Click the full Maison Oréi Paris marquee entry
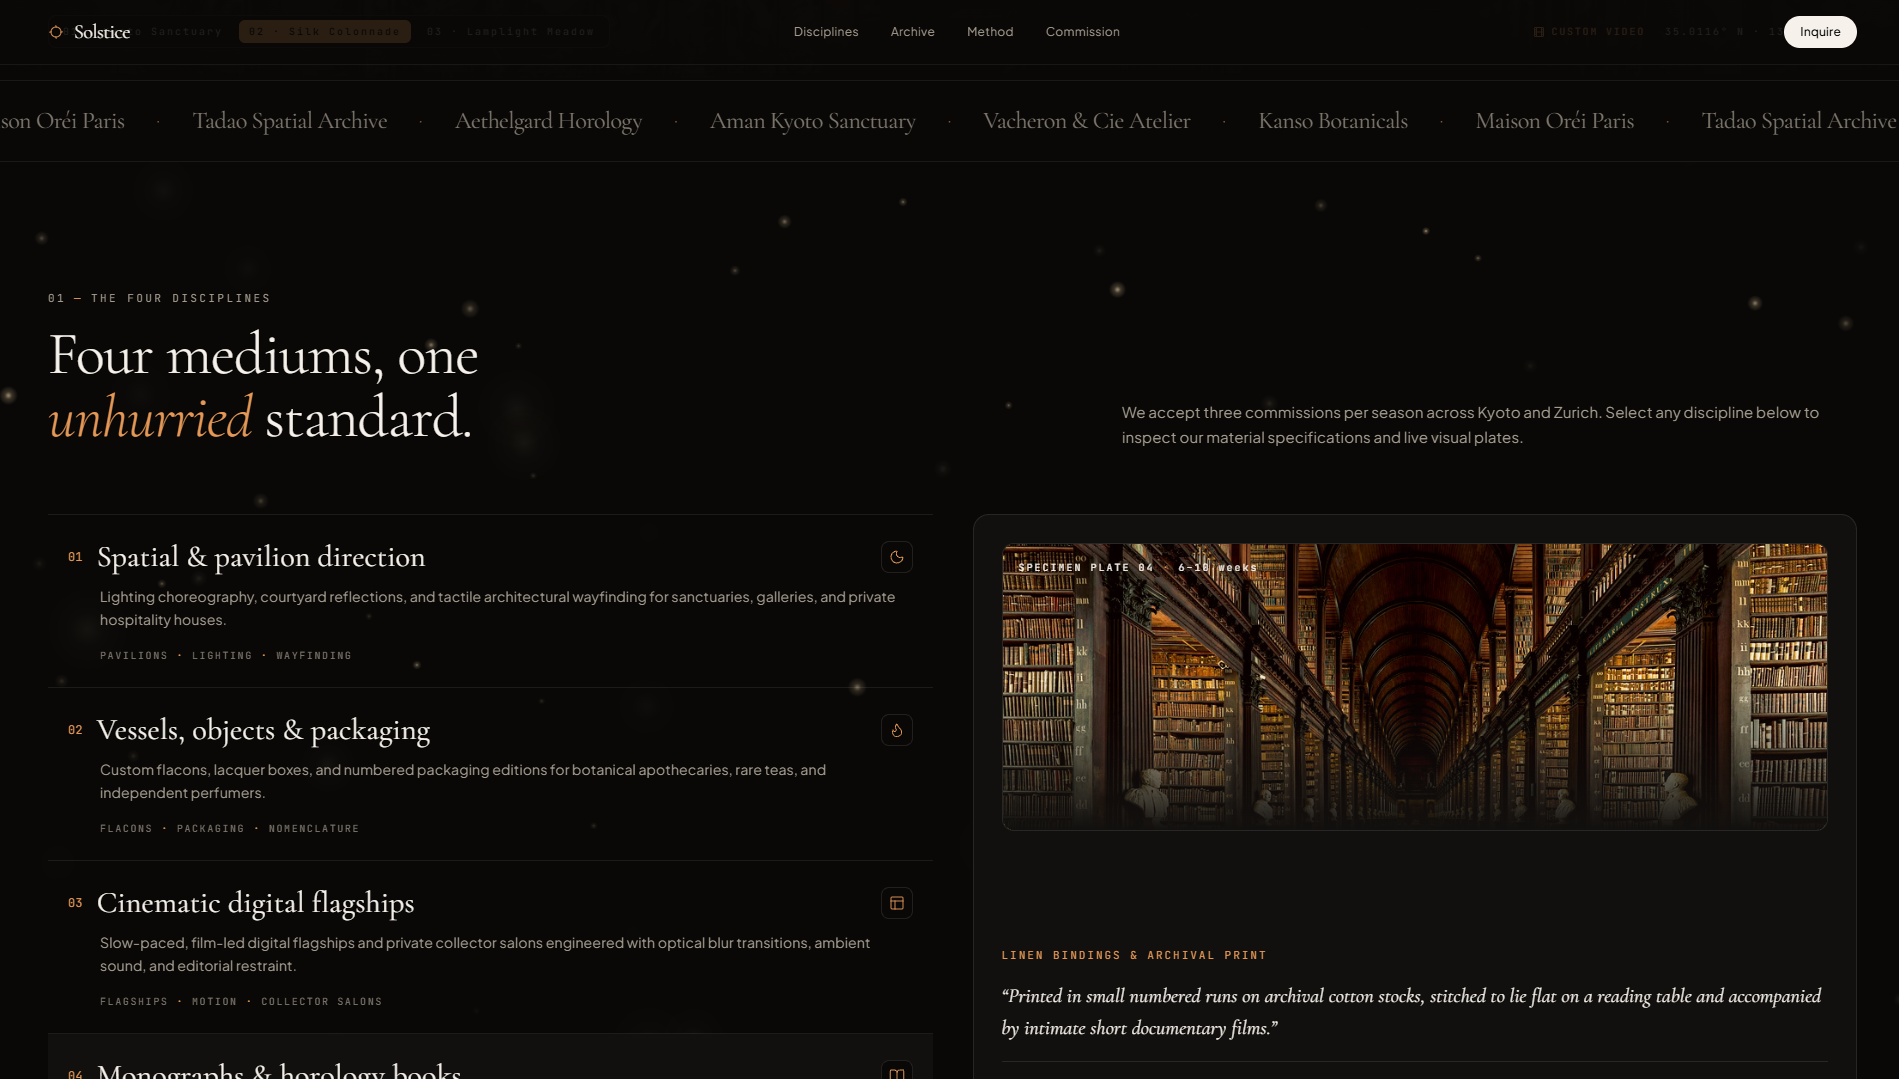The image size is (1899, 1079). coord(1555,121)
